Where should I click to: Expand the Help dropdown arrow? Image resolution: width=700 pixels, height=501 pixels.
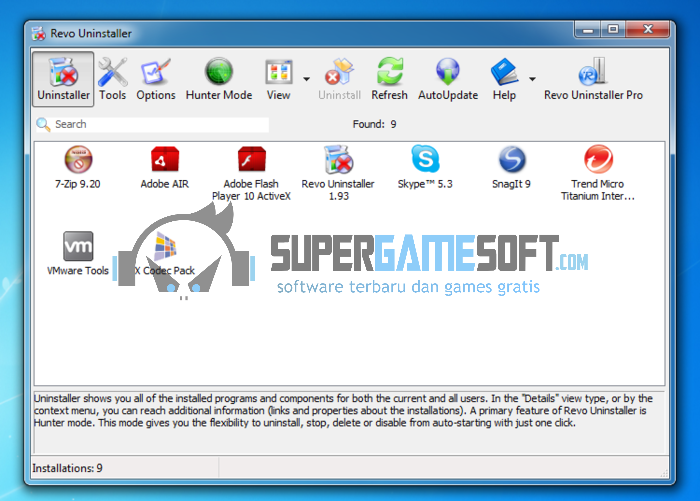(532, 79)
